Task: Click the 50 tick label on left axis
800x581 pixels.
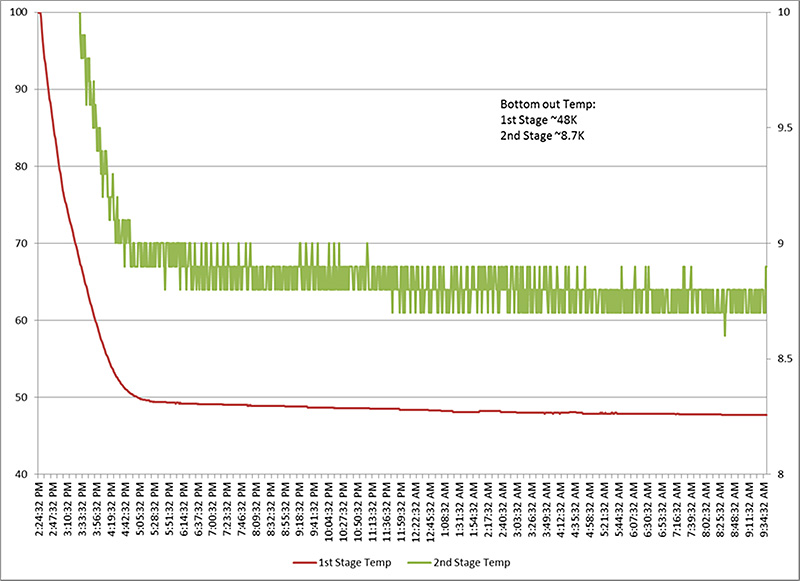Action: pyautogui.click(x=22, y=397)
